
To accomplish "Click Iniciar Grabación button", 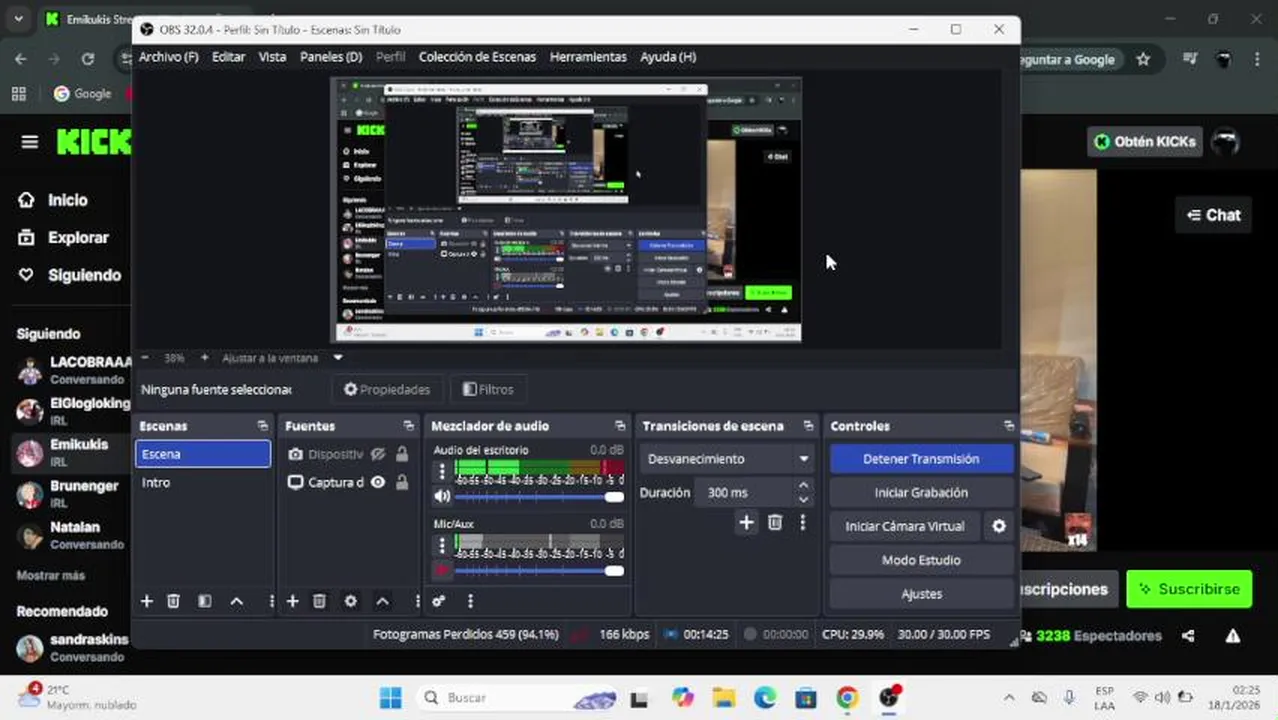I will coord(921,493).
